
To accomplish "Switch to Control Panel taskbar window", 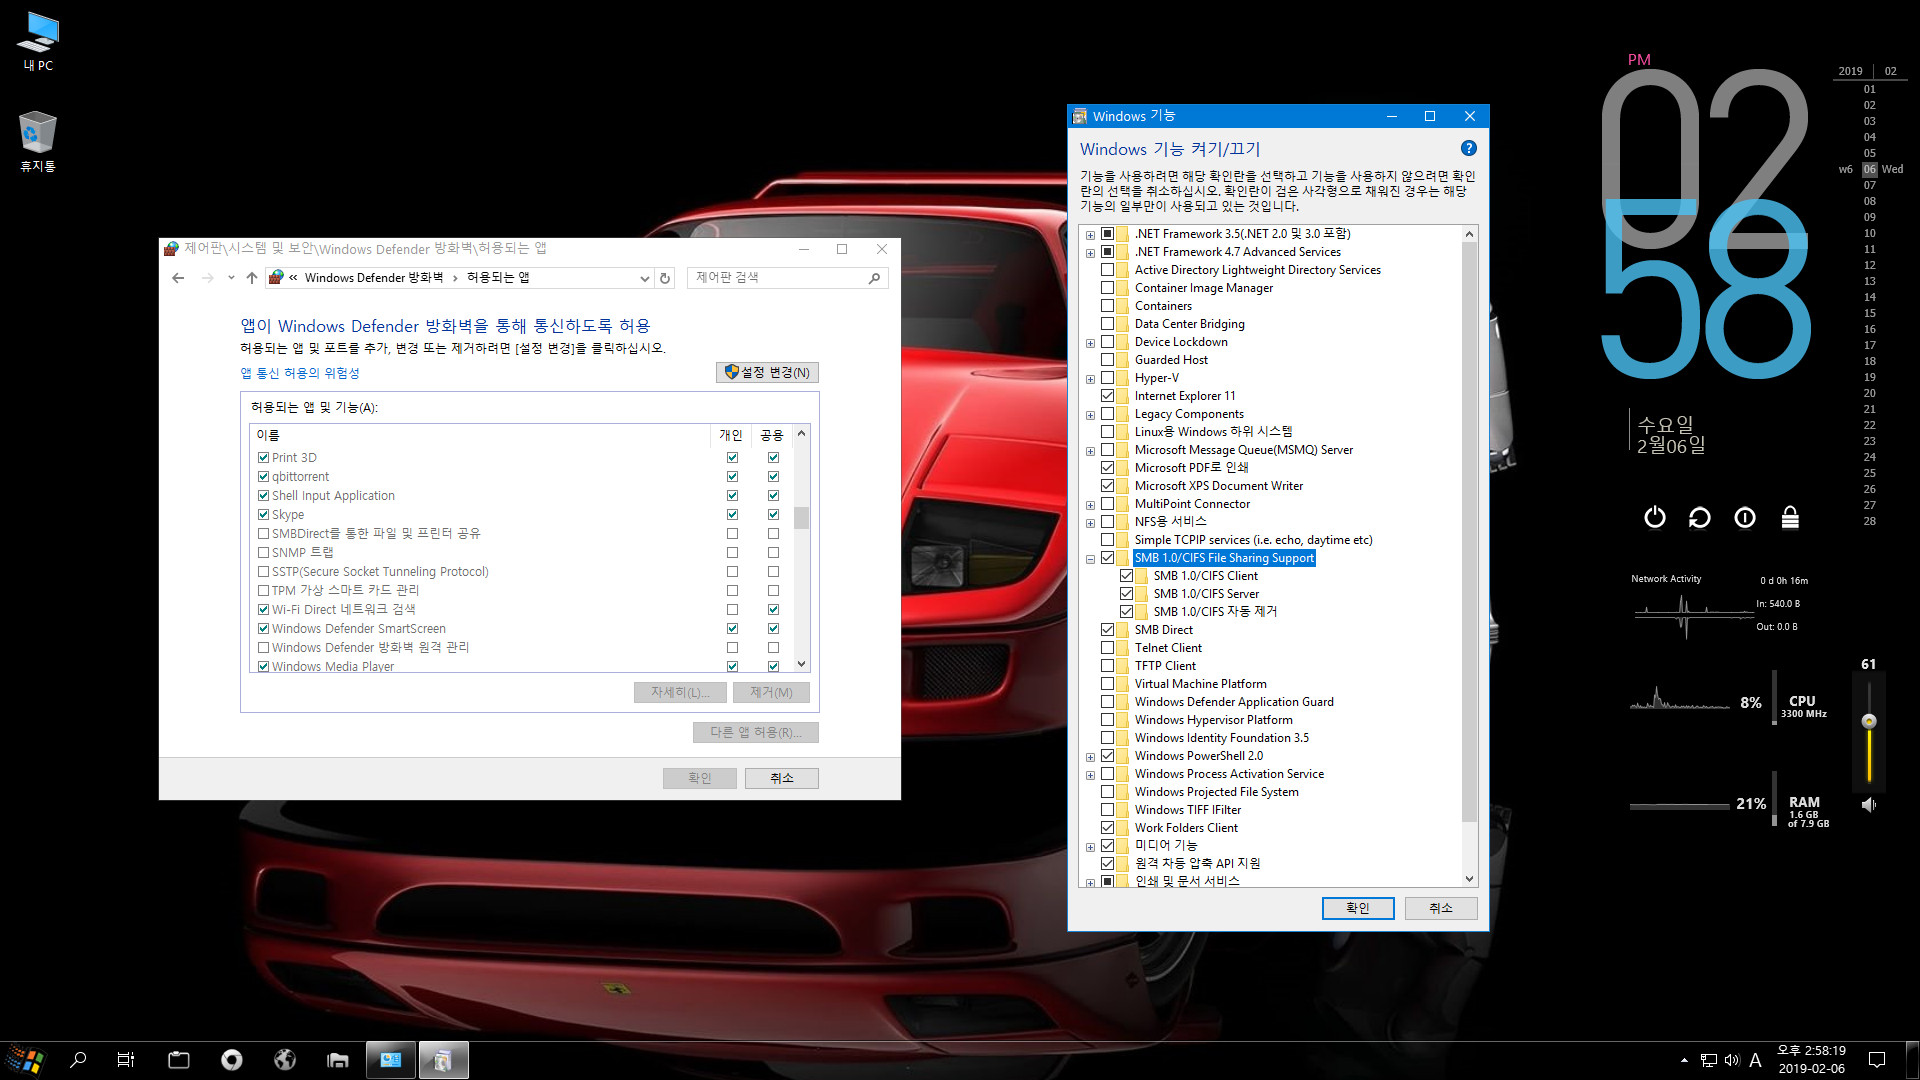I will [390, 1060].
